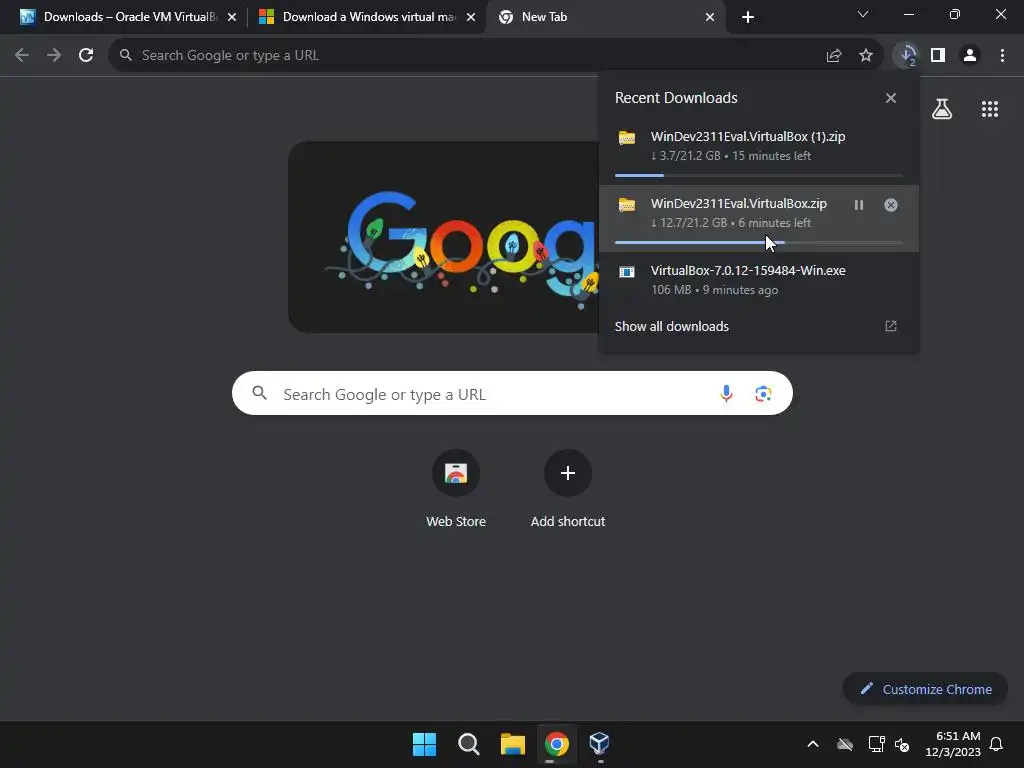Viewport: 1024px width, 768px height.
Task: Click progress bar of WinDev2311Eval.VirtualBox.zip
Action: (x=759, y=242)
